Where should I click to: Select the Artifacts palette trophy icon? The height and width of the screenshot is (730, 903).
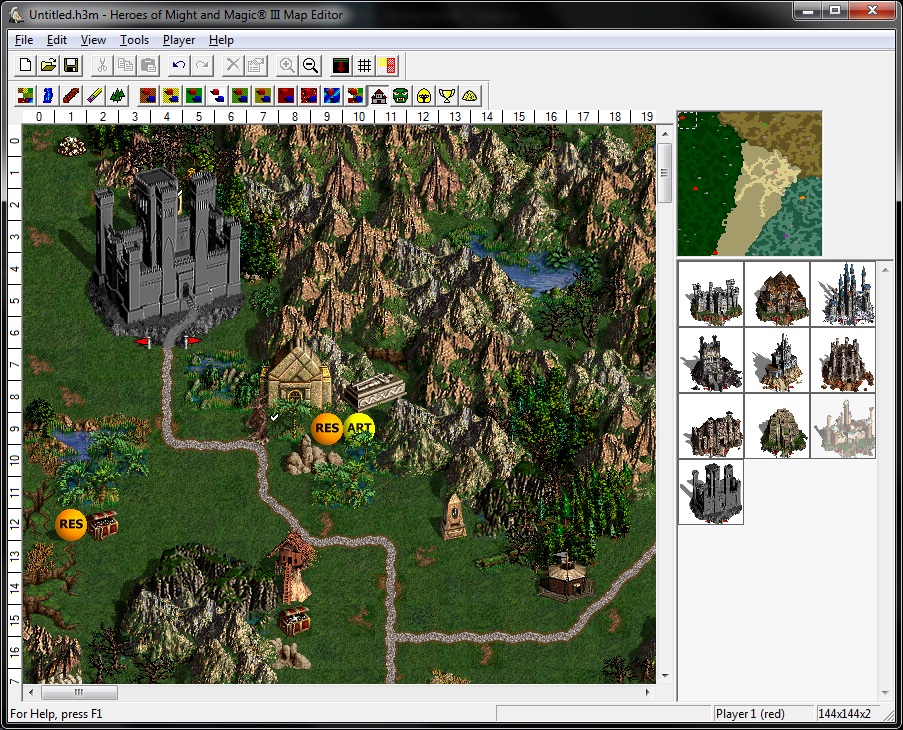click(x=447, y=96)
